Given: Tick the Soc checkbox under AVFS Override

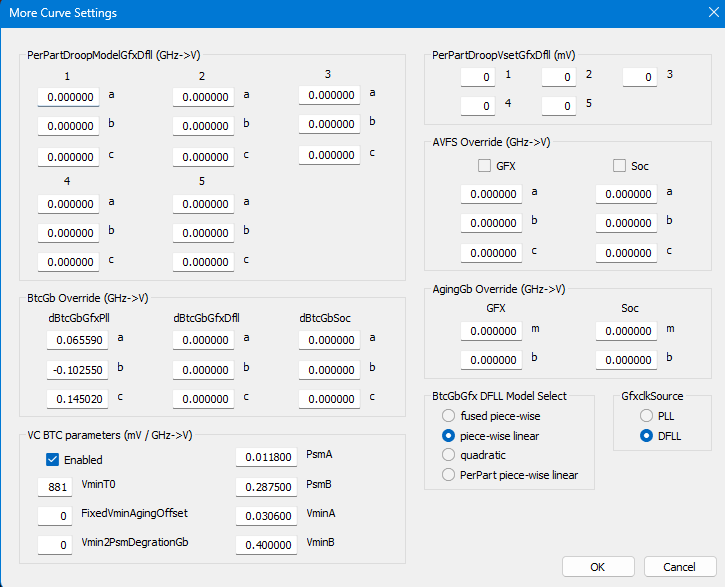Looking at the screenshot, I should point(619,165).
